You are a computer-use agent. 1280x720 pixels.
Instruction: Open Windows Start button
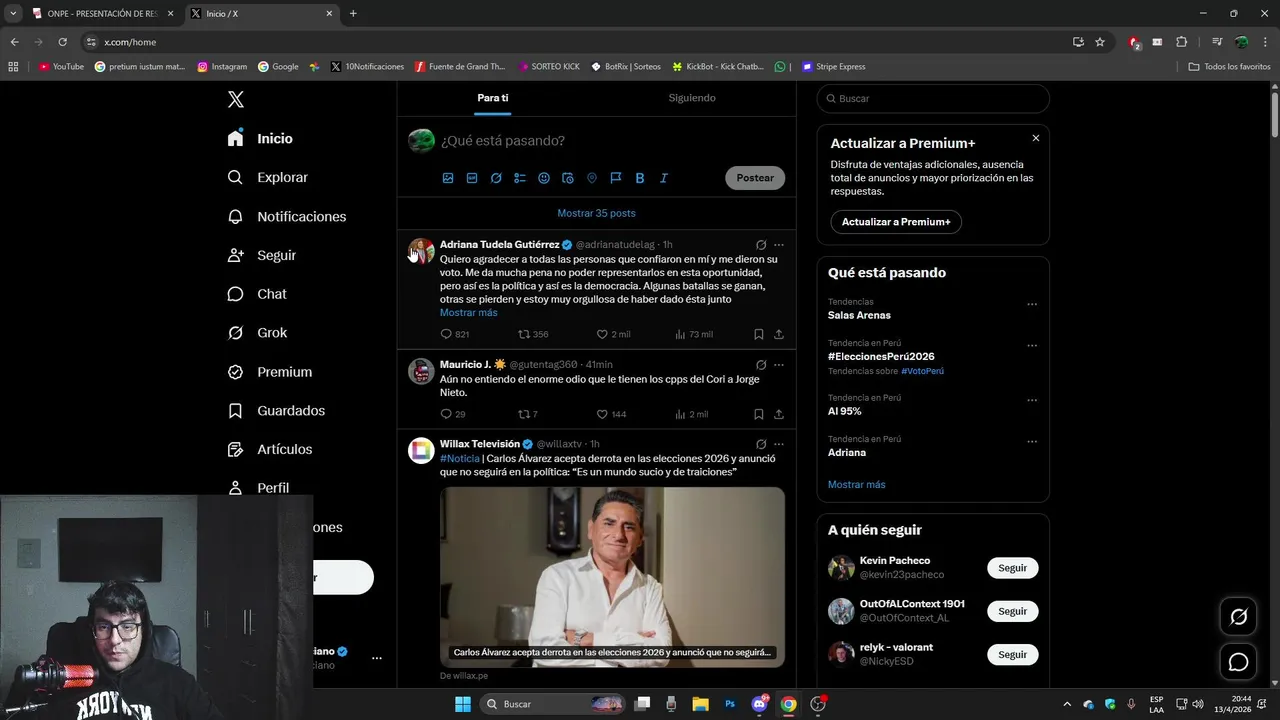point(463,704)
